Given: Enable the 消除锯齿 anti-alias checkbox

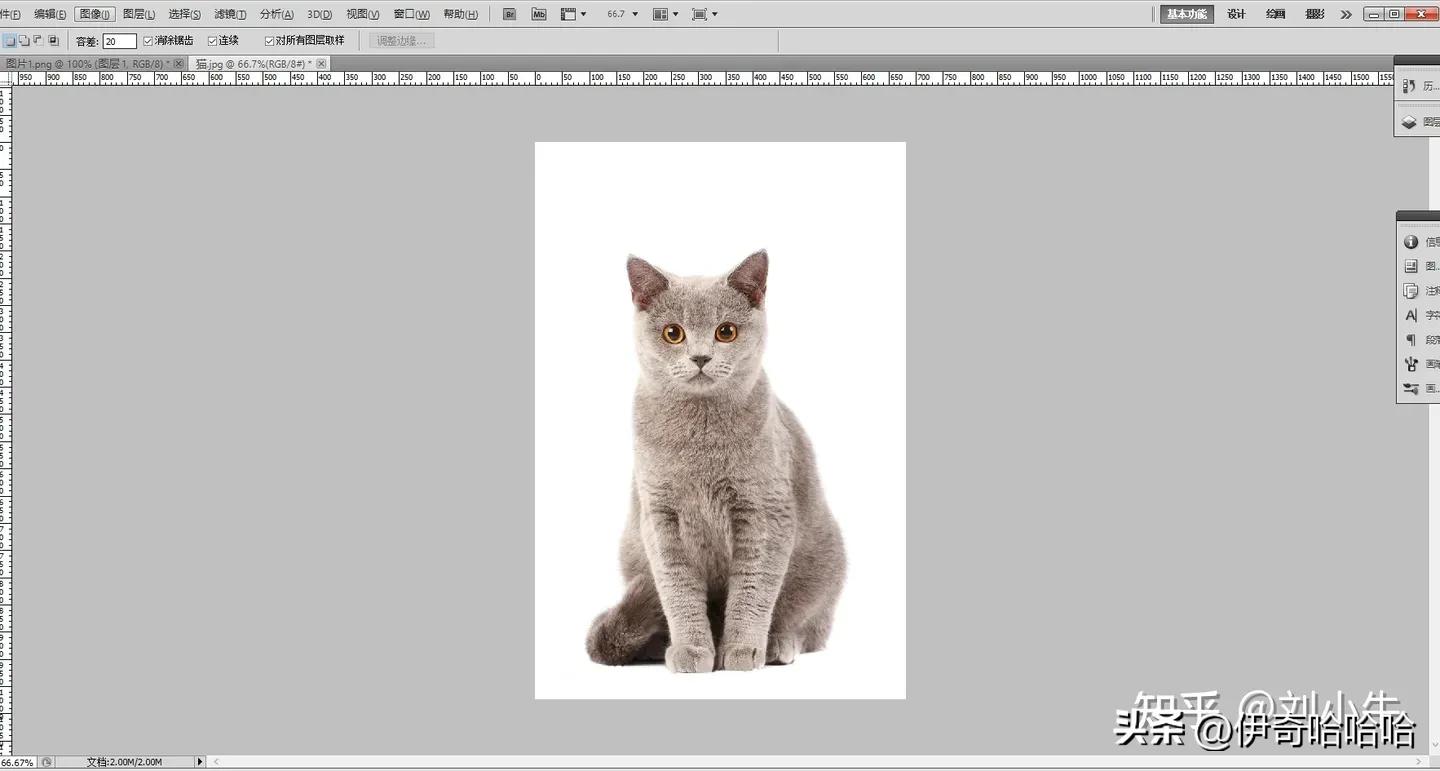Looking at the screenshot, I should [148, 40].
